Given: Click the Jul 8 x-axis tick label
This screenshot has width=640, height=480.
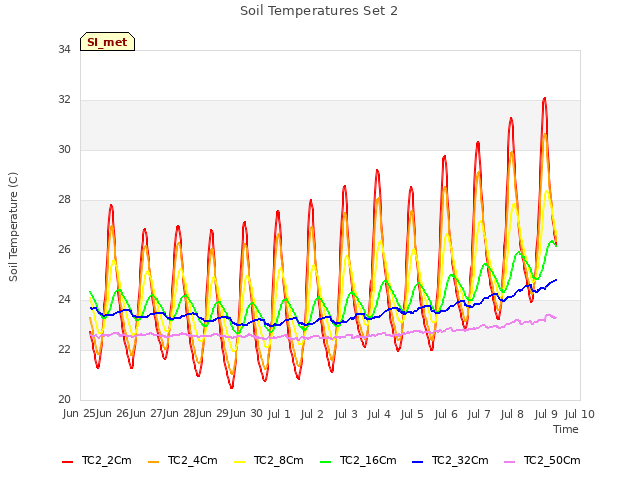Looking at the screenshot, I should point(512,414).
